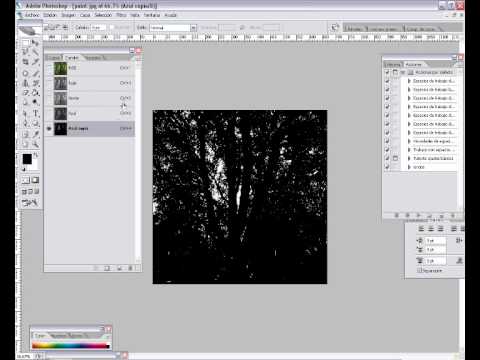Click Jump to ImageReady button

point(30,202)
